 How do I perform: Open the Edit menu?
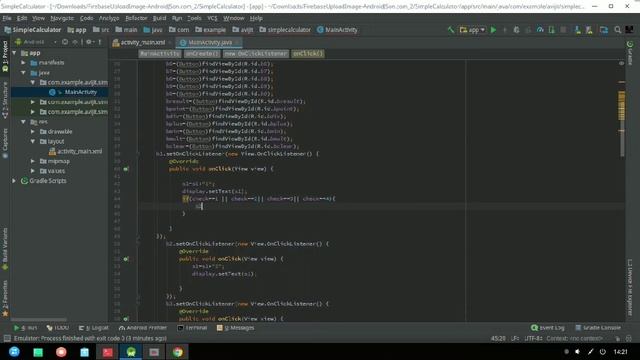[22, 18]
